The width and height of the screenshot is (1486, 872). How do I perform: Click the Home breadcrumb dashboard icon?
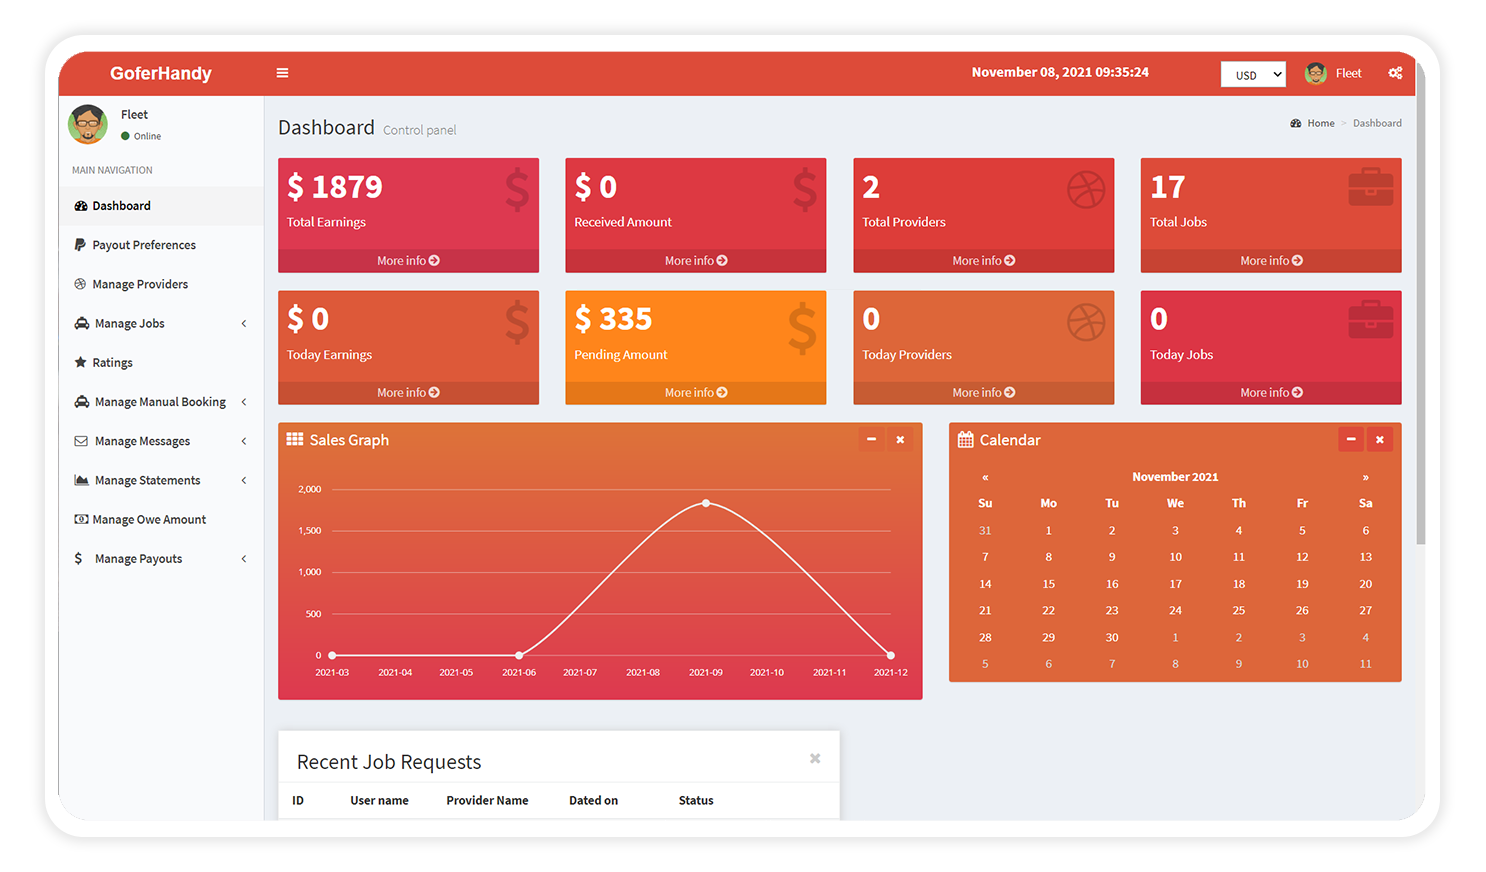1296,123
